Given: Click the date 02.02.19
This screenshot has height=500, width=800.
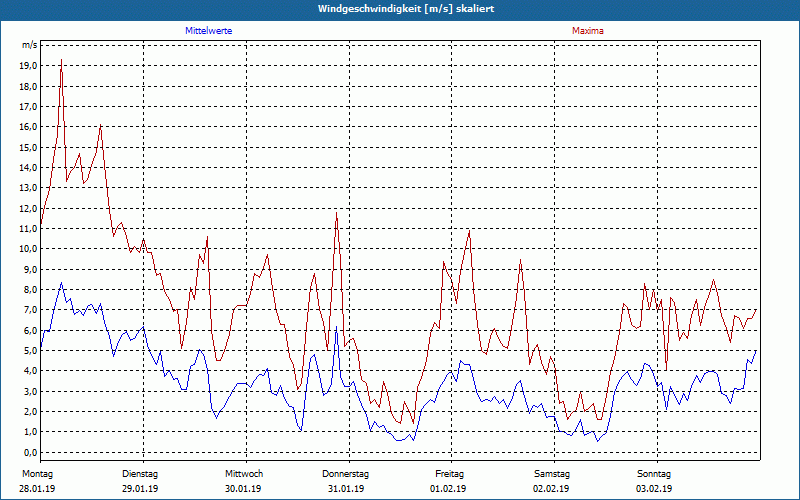Looking at the screenshot, I should 551,489.
